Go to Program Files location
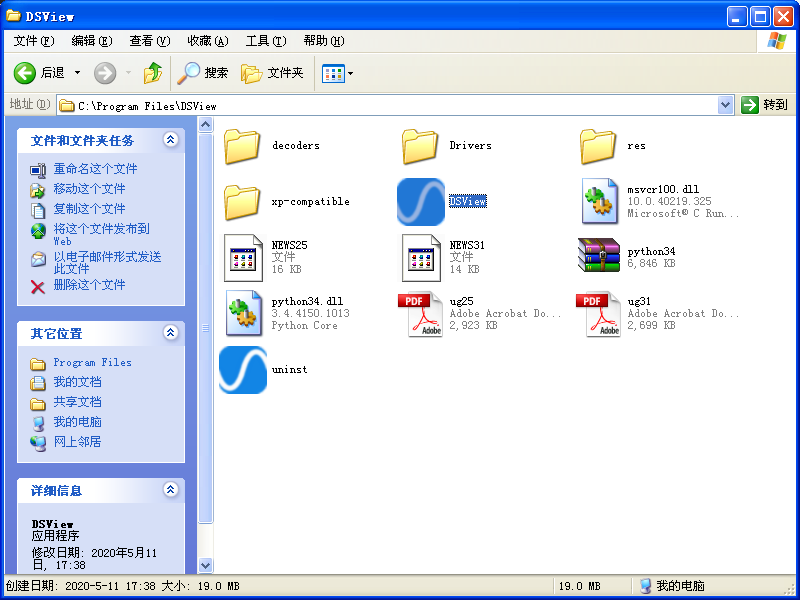Screen dimensions: 800x600 [x=92, y=363]
